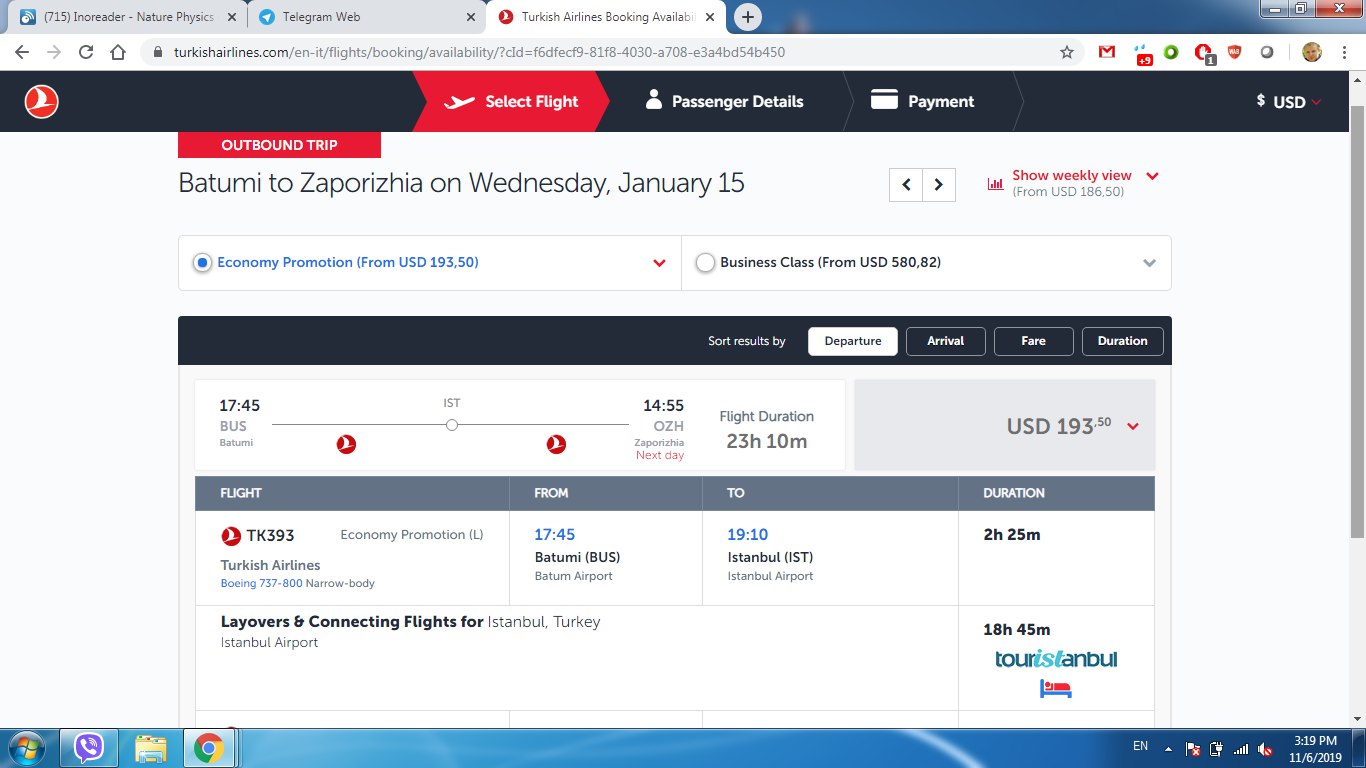Viewport: 1366px width, 768px height.
Task: Click the gray circle extension icon
Action: coord(1267,52)
